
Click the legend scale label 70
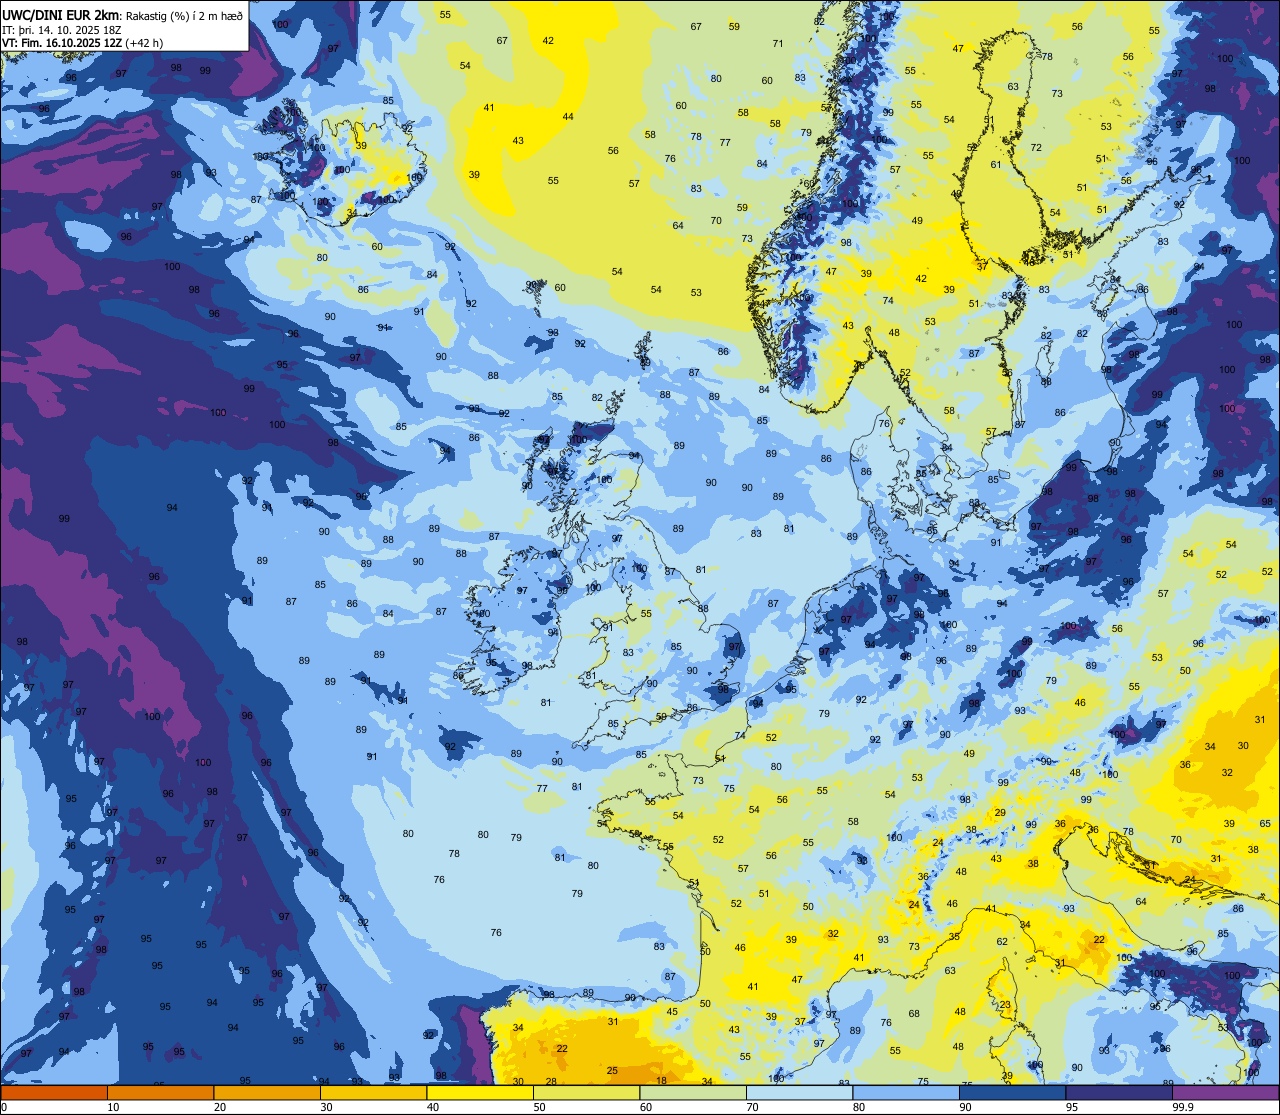(x=752, y=1107)
